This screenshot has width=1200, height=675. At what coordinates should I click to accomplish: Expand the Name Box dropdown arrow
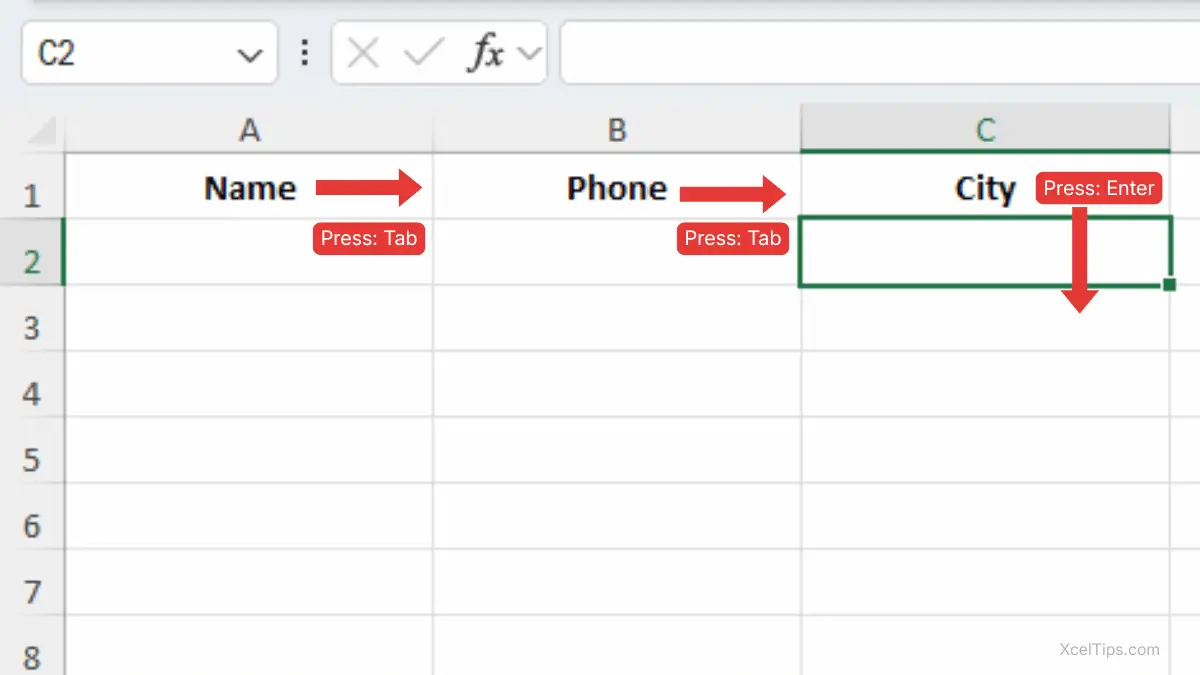point(249,55)
